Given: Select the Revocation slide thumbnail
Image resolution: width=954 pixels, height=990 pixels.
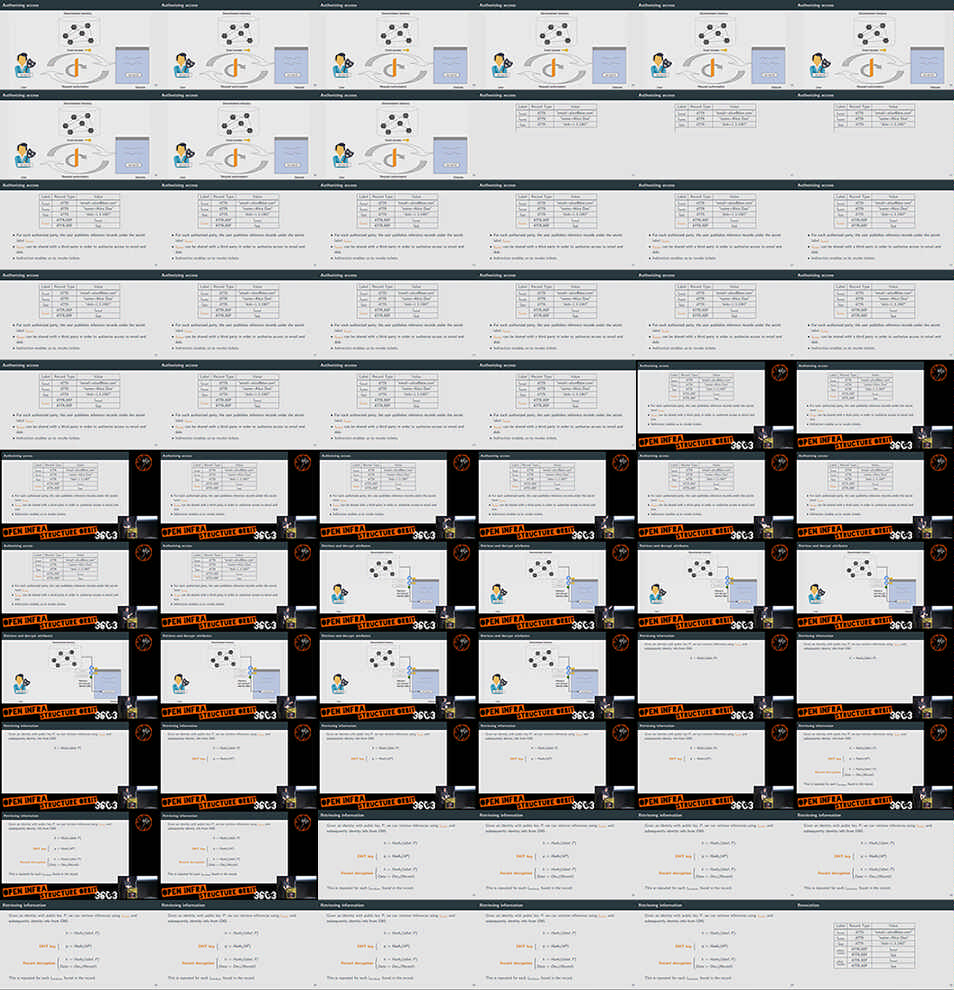Looking at the screenshot, I should click(875, 945).
